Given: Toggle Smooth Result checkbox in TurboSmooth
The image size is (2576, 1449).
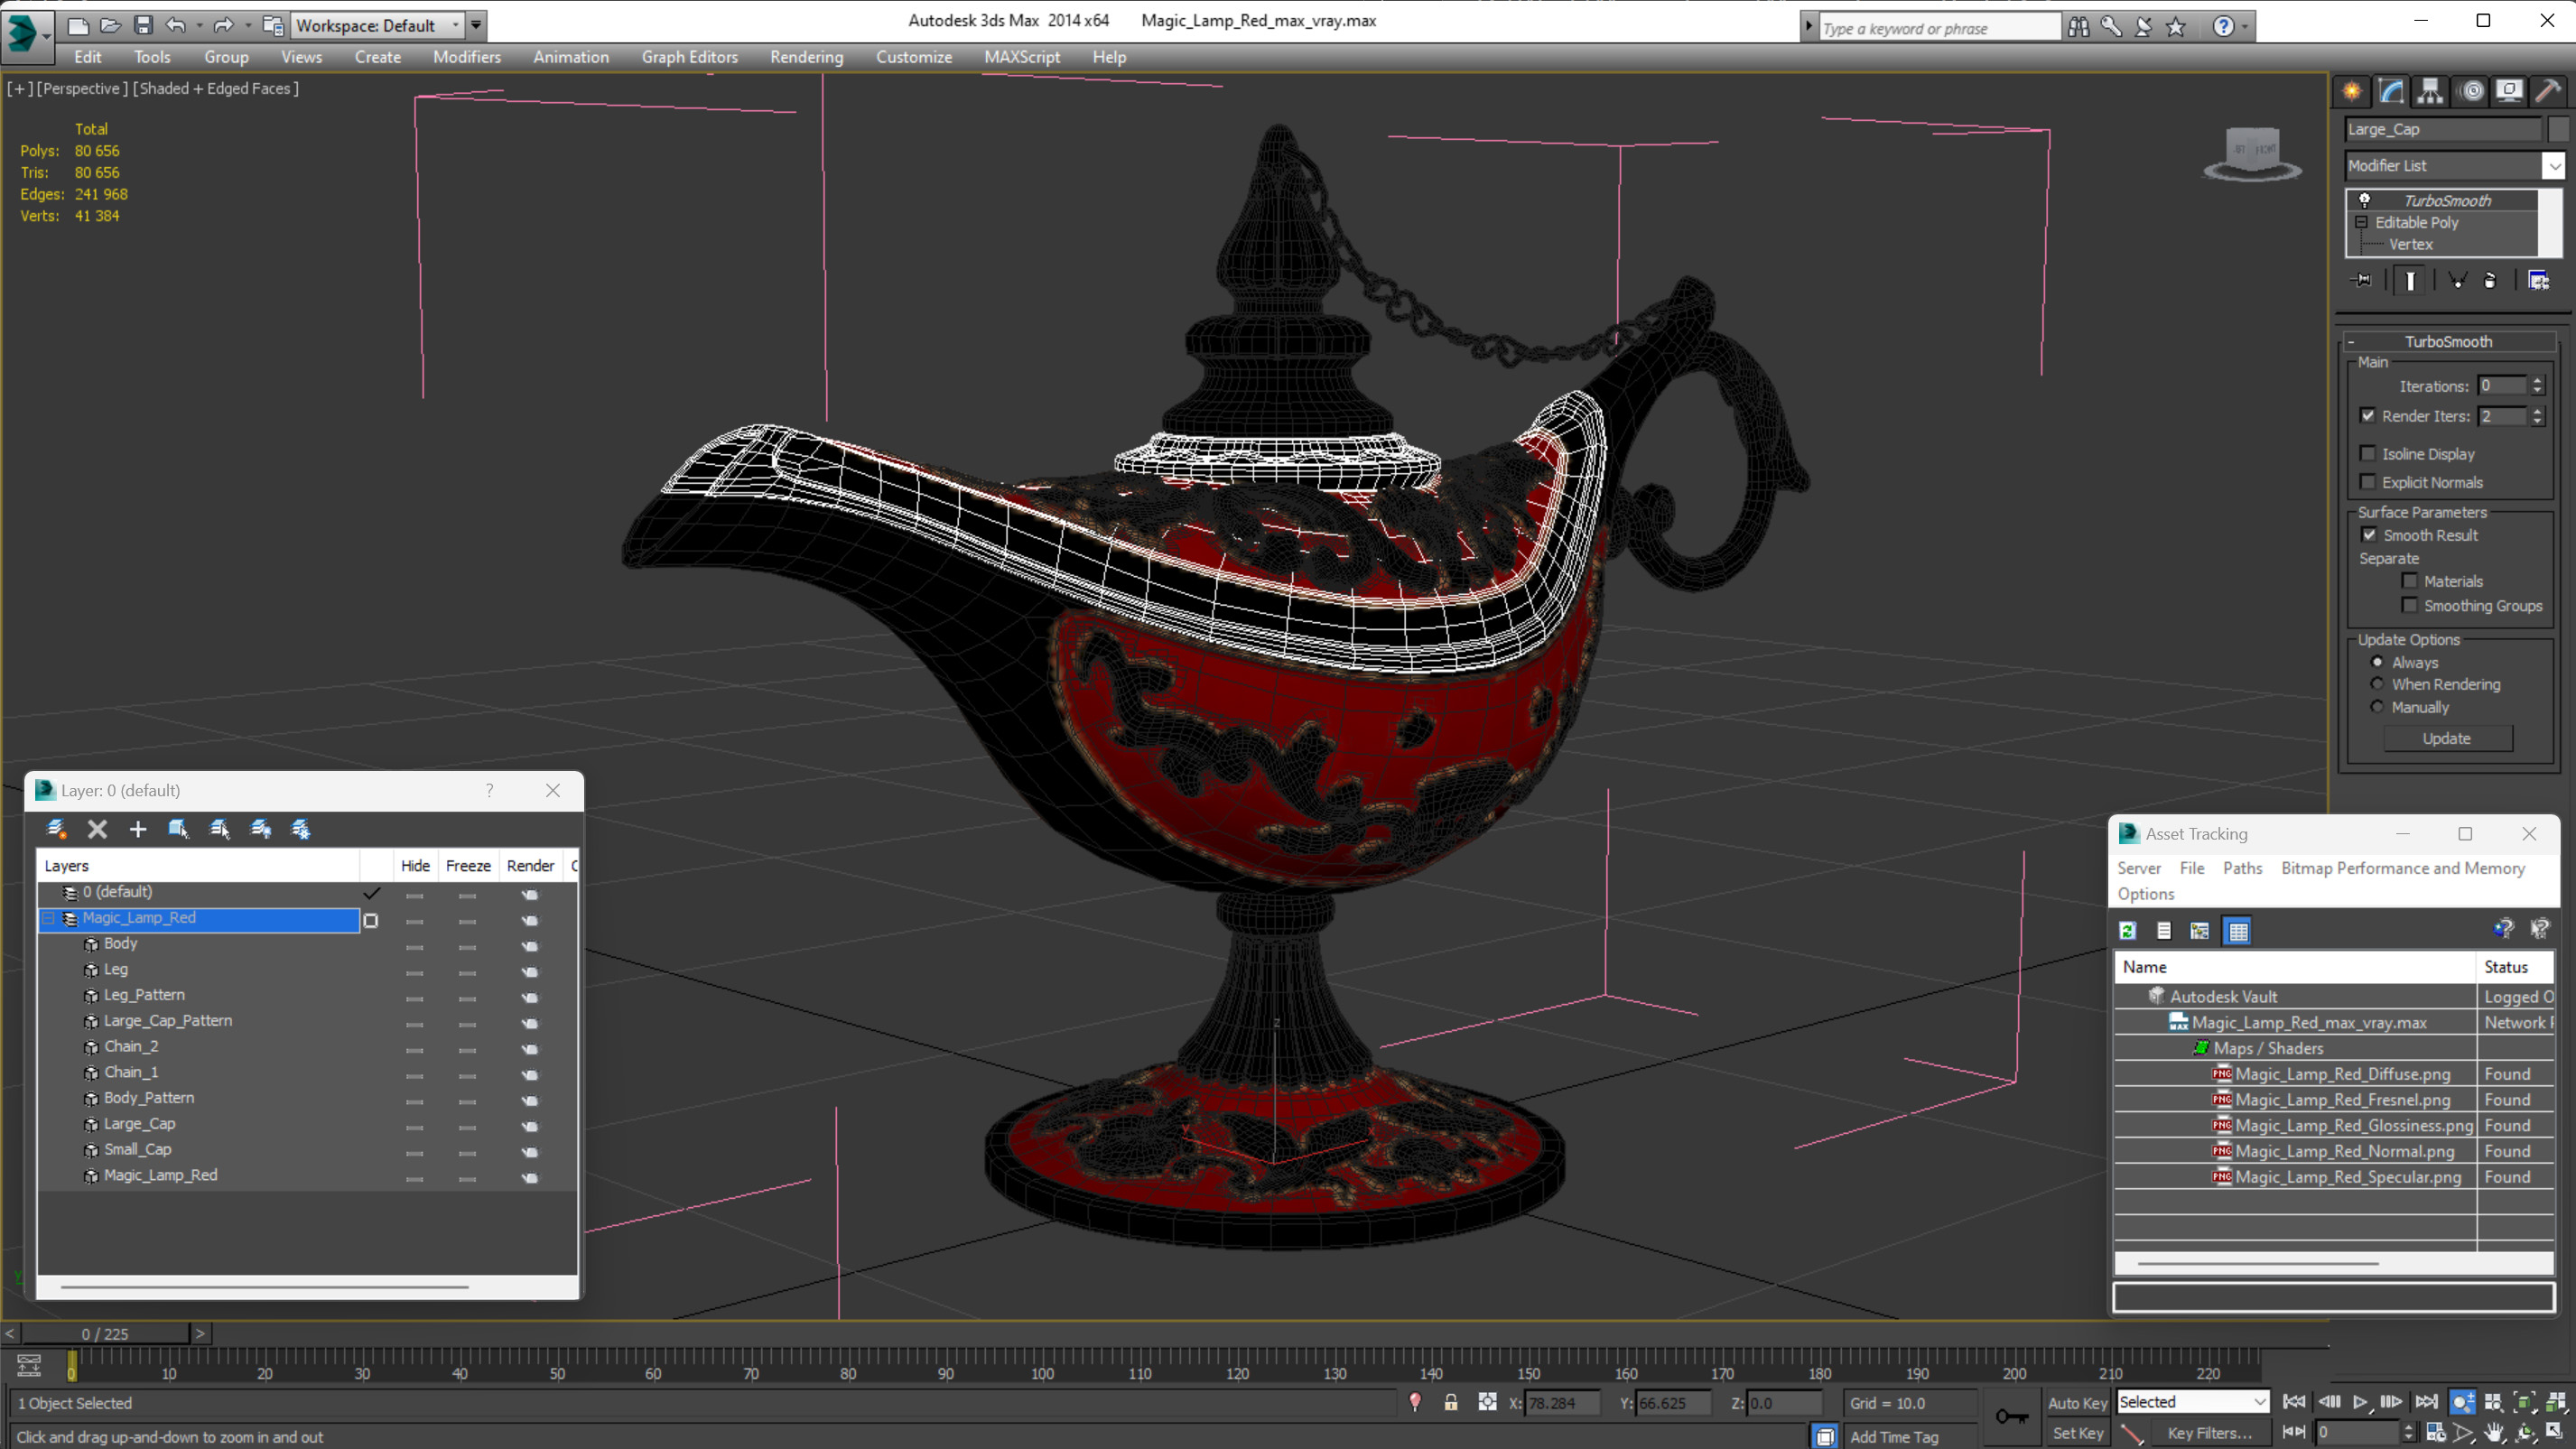Looking at the screenshot, I should click(2369, 534).
